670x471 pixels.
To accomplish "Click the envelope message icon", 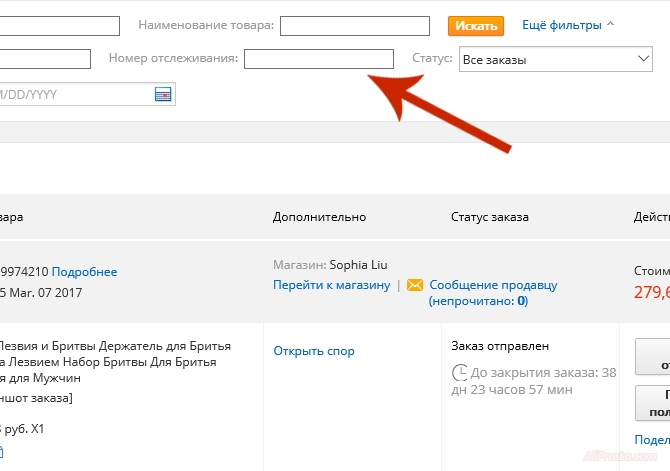I will tap(415, 285).
